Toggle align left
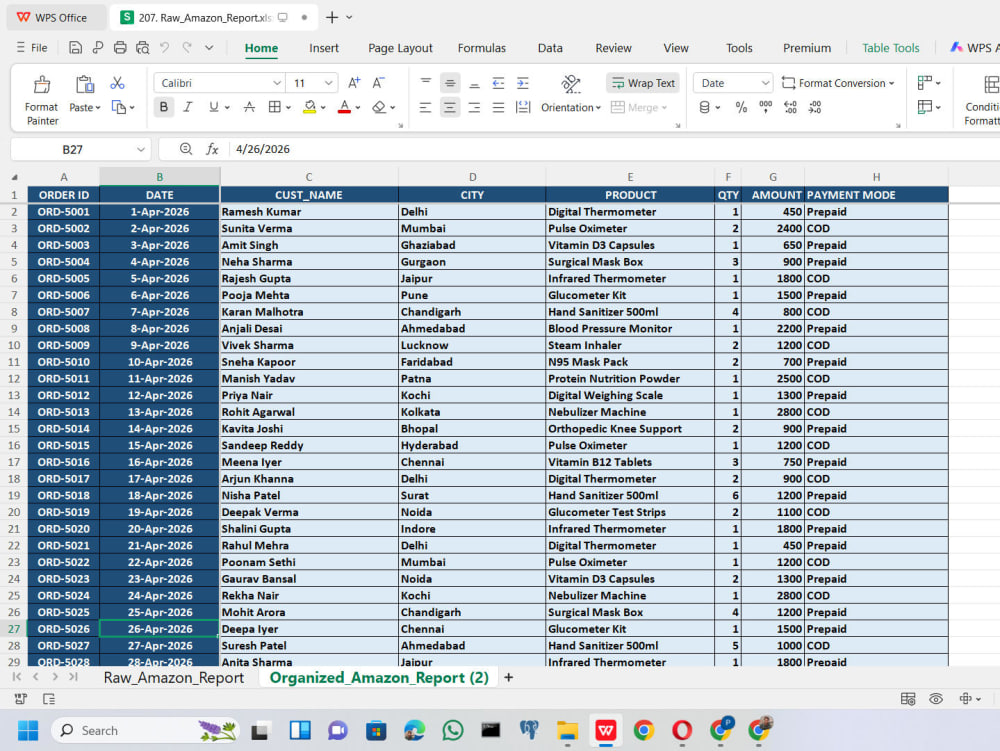The width and height of the screenshot is (1000, 751). tap(425, 107)
